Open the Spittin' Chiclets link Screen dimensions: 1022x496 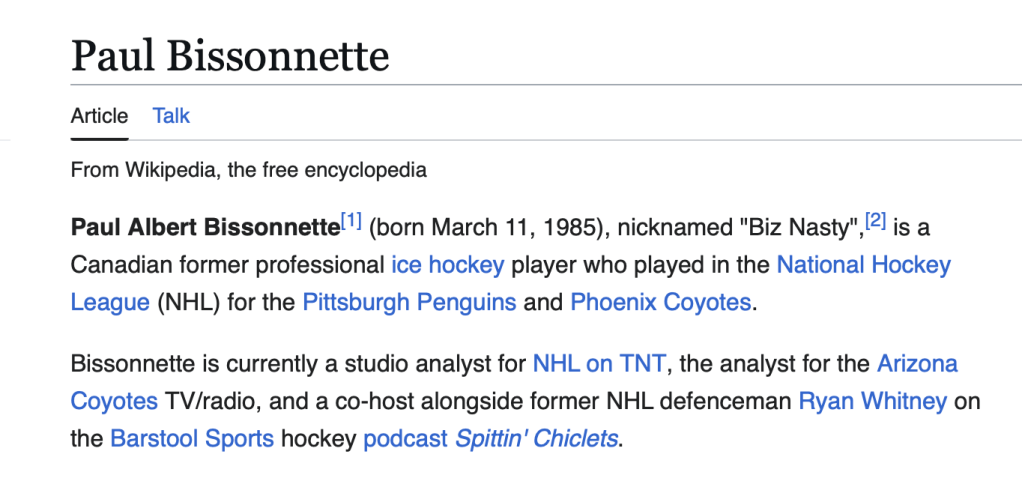point(535,438)
